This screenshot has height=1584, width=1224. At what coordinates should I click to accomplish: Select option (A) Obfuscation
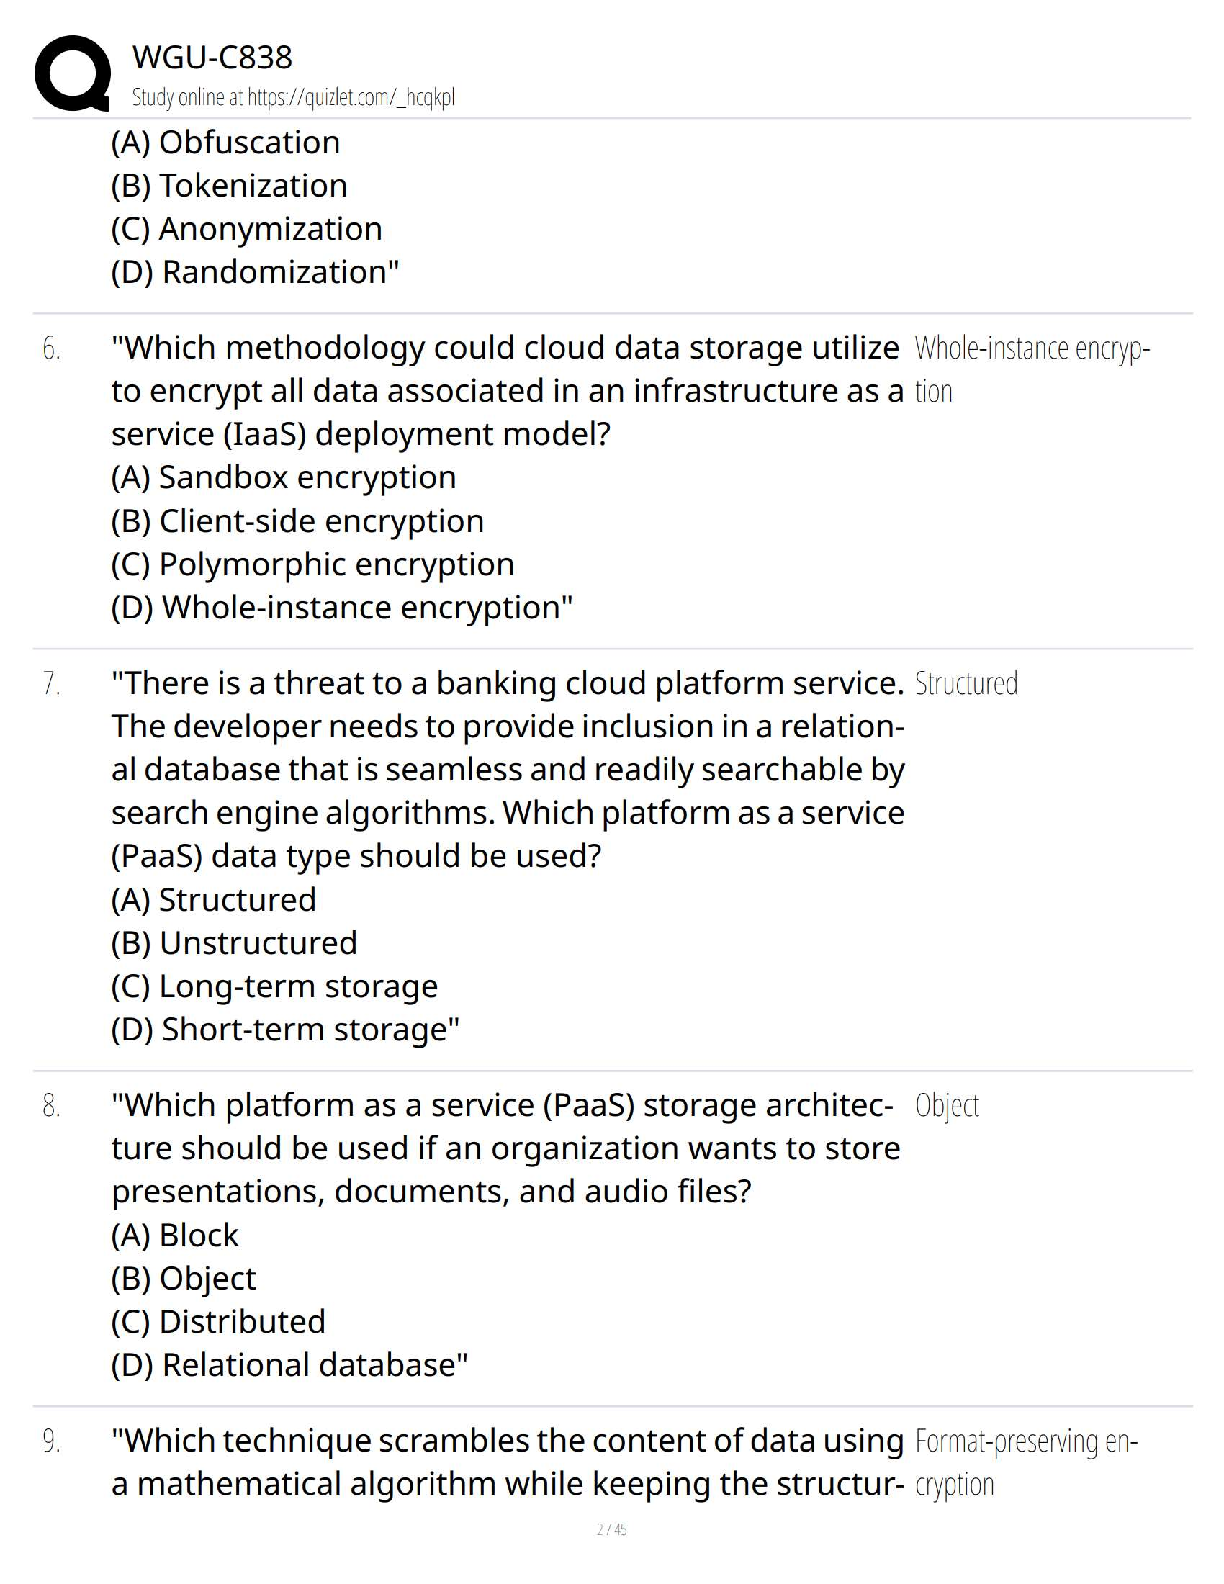pyautogui.click(x=225, y=143)
